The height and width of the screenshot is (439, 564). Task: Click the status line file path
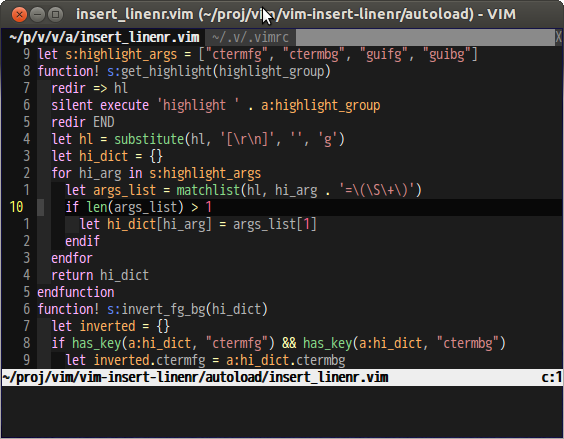click(195, 377)
